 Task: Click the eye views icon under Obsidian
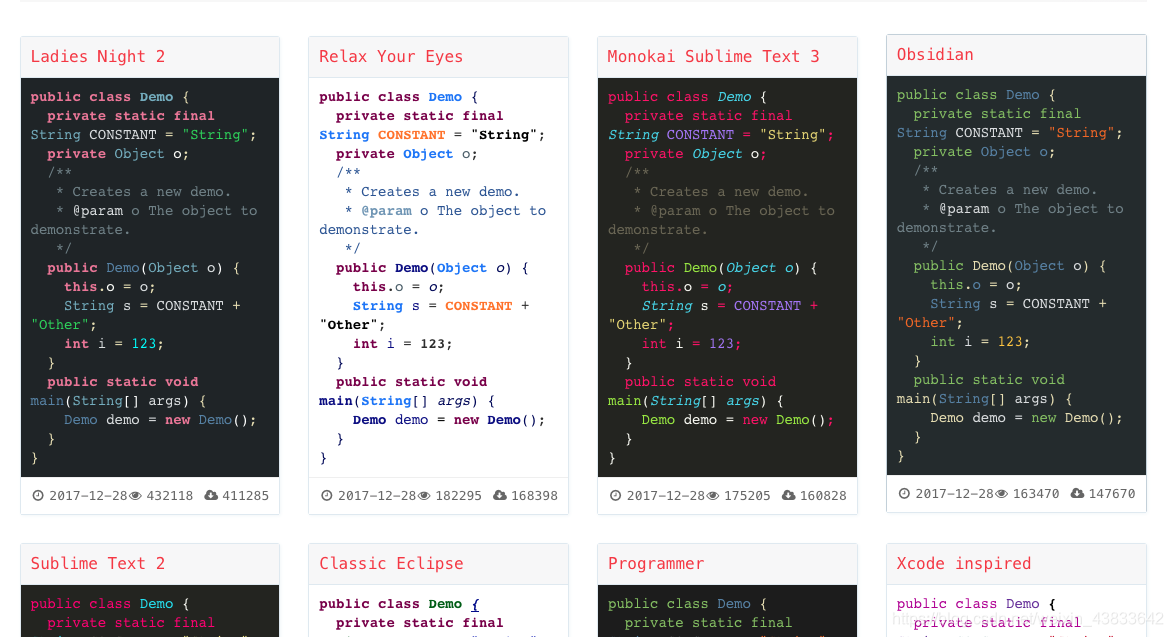pyautogui.click(x=1002, y=493)
